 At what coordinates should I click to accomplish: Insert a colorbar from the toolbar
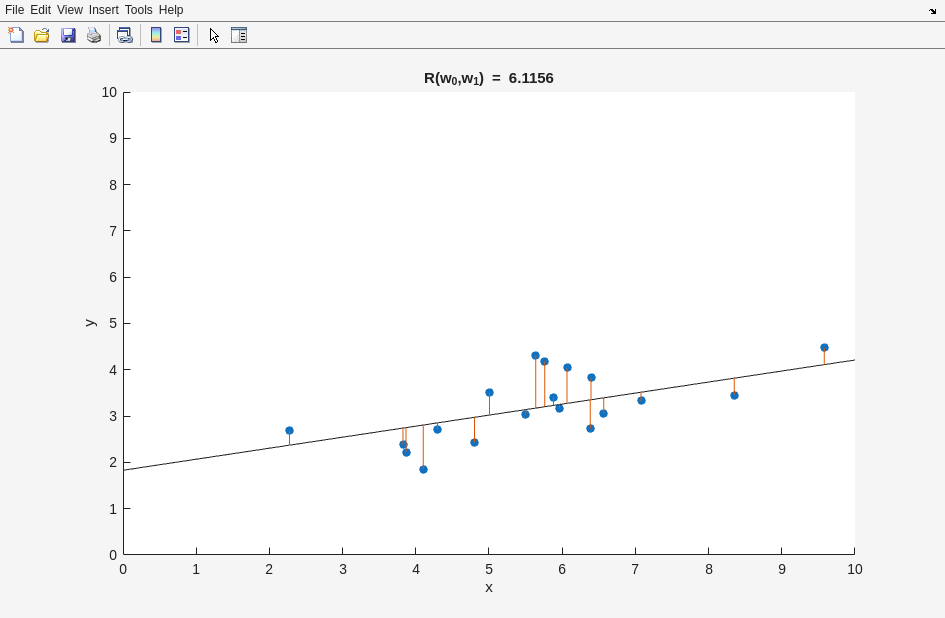coord(156,35)
